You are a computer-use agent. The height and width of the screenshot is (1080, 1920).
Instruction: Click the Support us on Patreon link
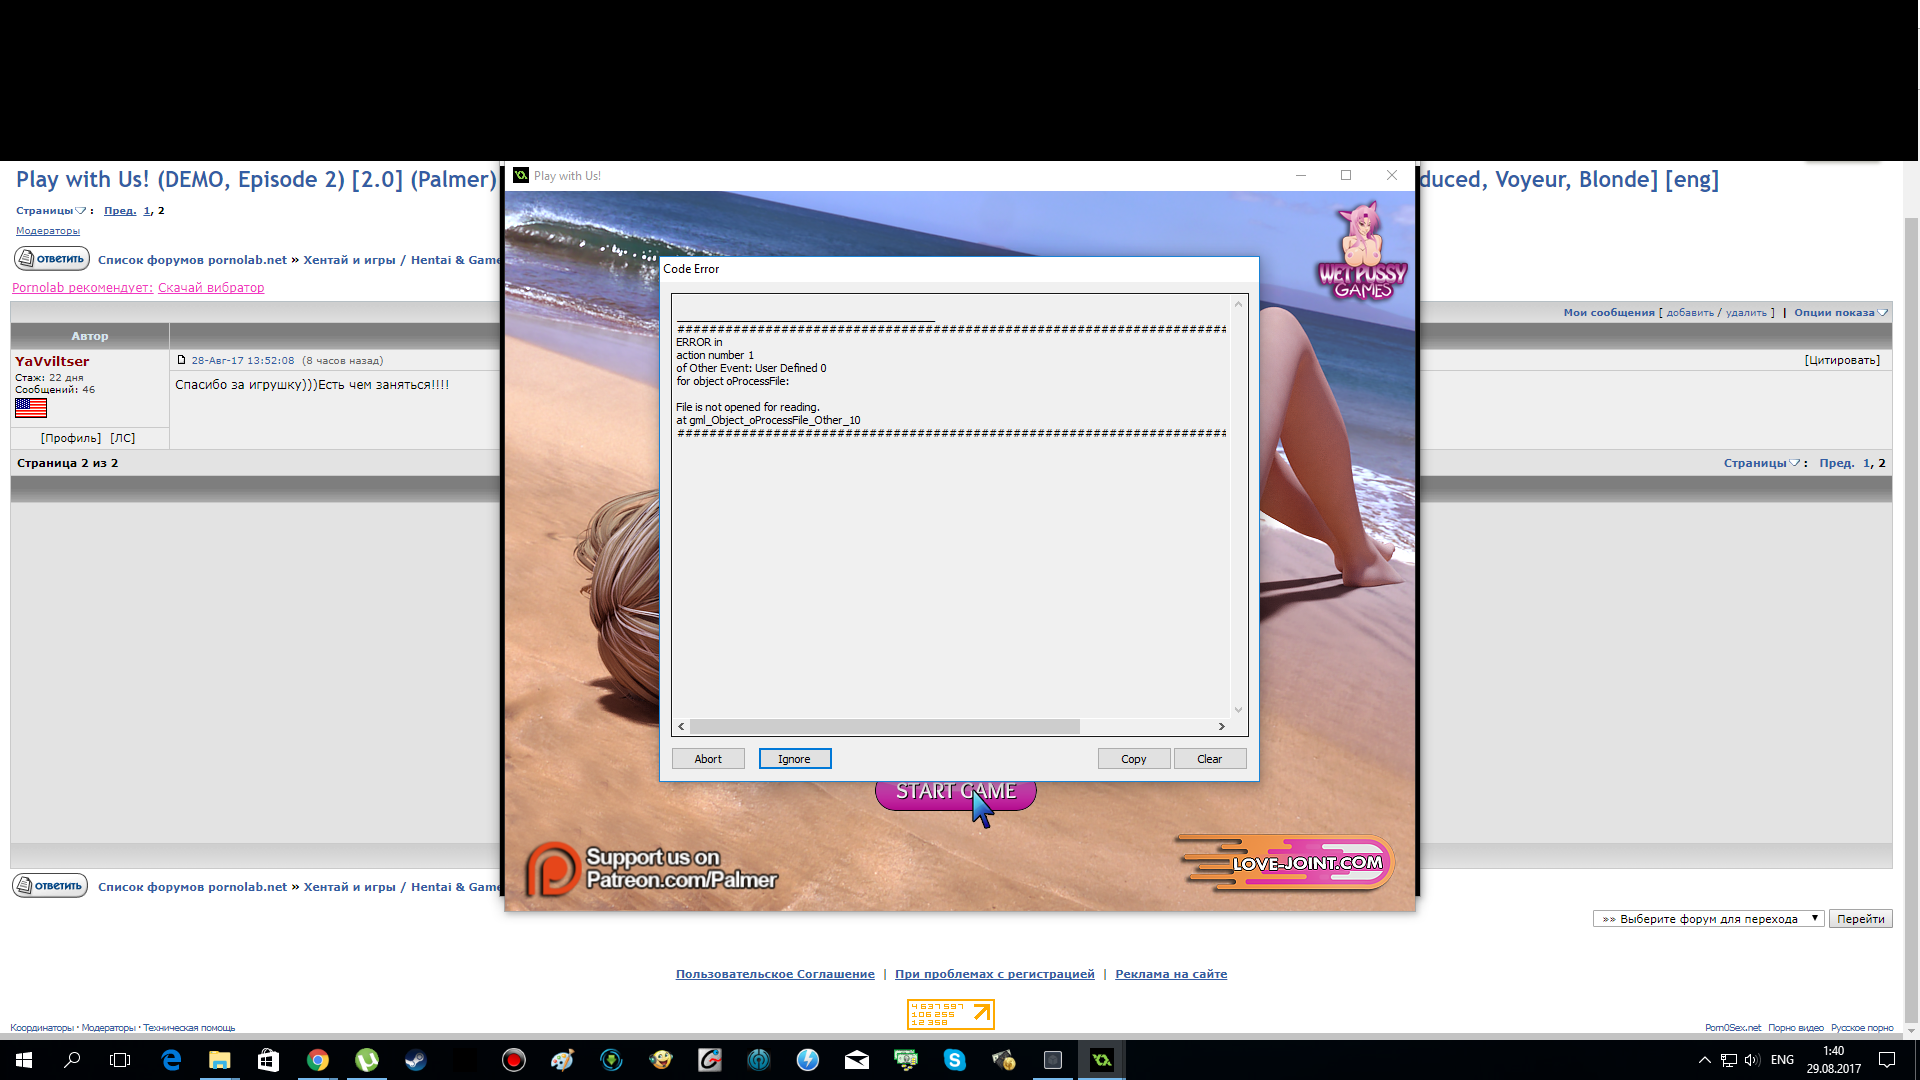click(x=650, y=869)
